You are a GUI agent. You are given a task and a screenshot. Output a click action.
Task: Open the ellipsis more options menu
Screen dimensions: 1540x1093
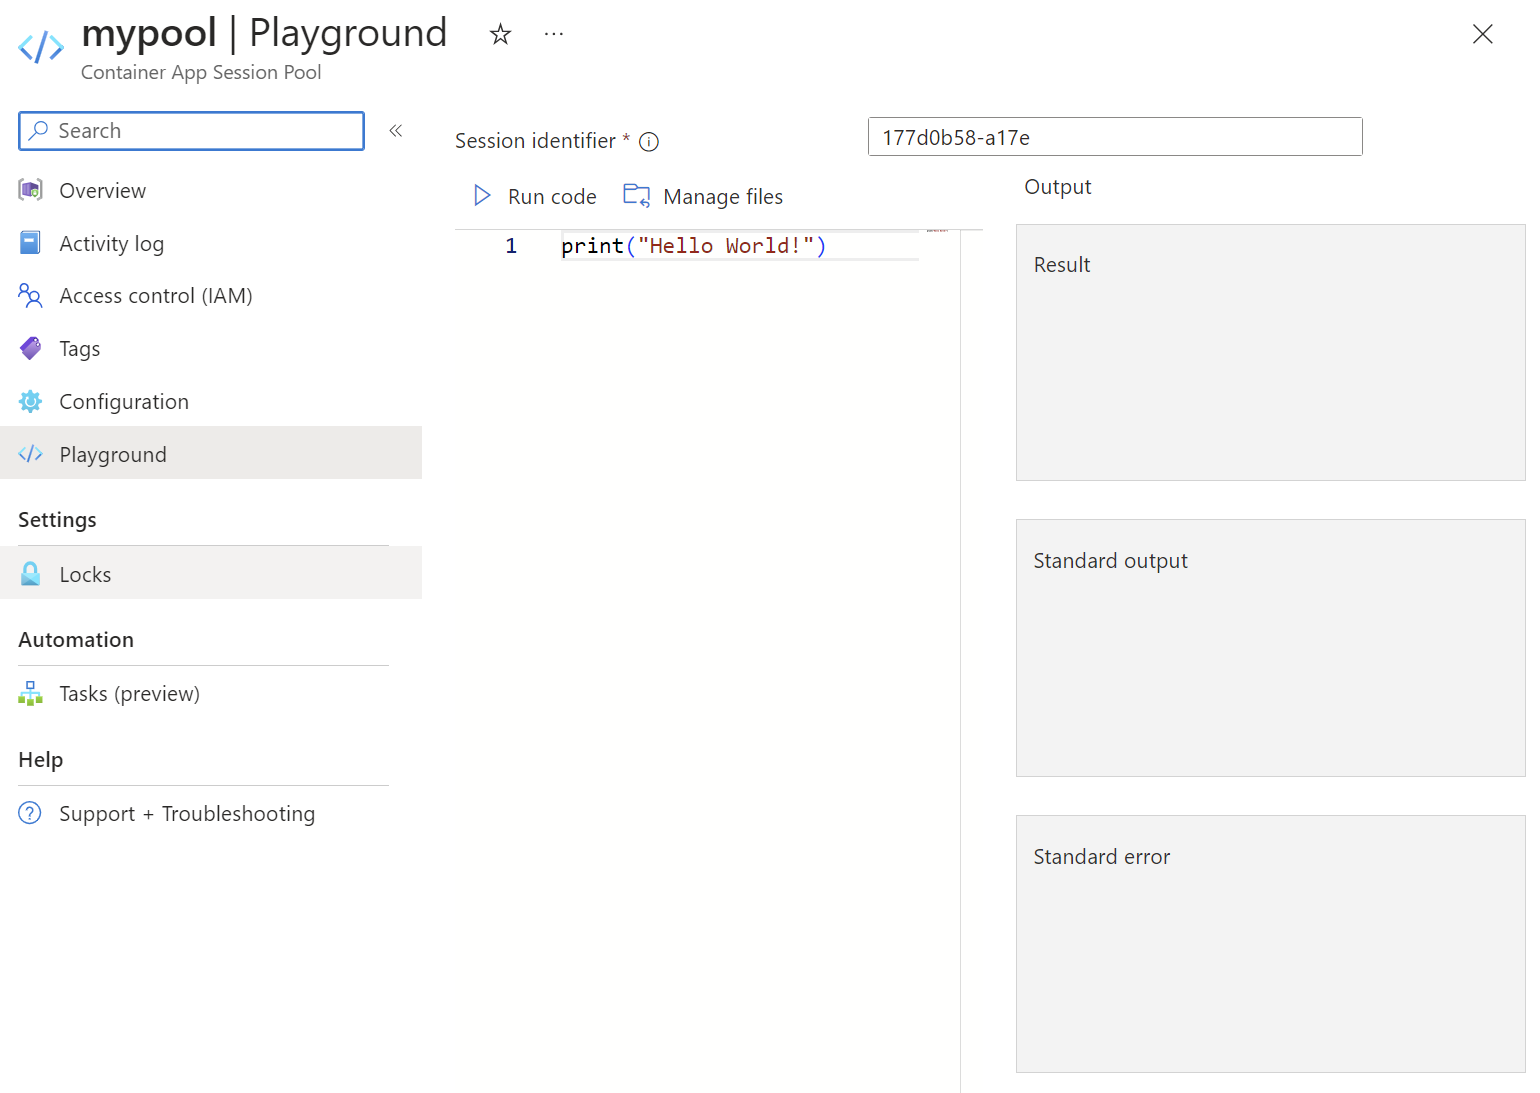[x=554, y=35]
